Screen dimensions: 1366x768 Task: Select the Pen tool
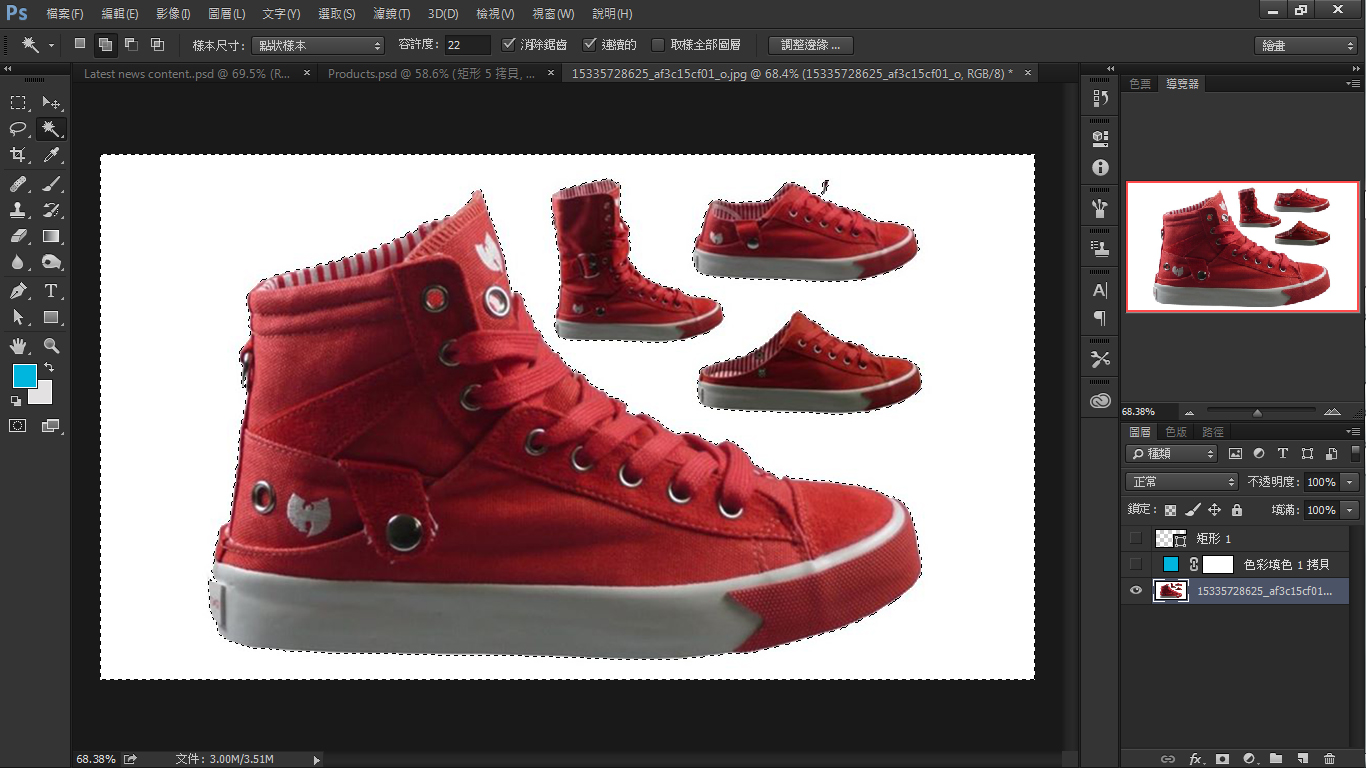18,291
